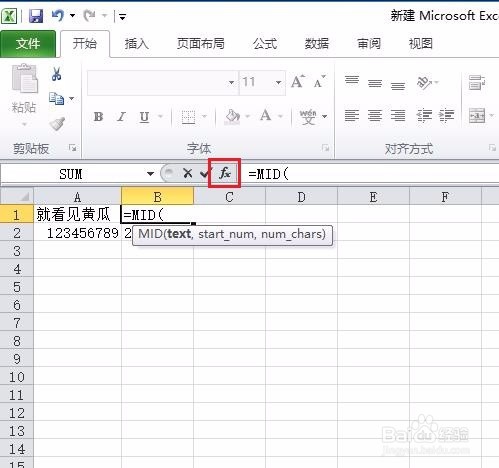Click cell A2 containing 123456789
Viewport: 499px width, 468px height.
[77, 233]
